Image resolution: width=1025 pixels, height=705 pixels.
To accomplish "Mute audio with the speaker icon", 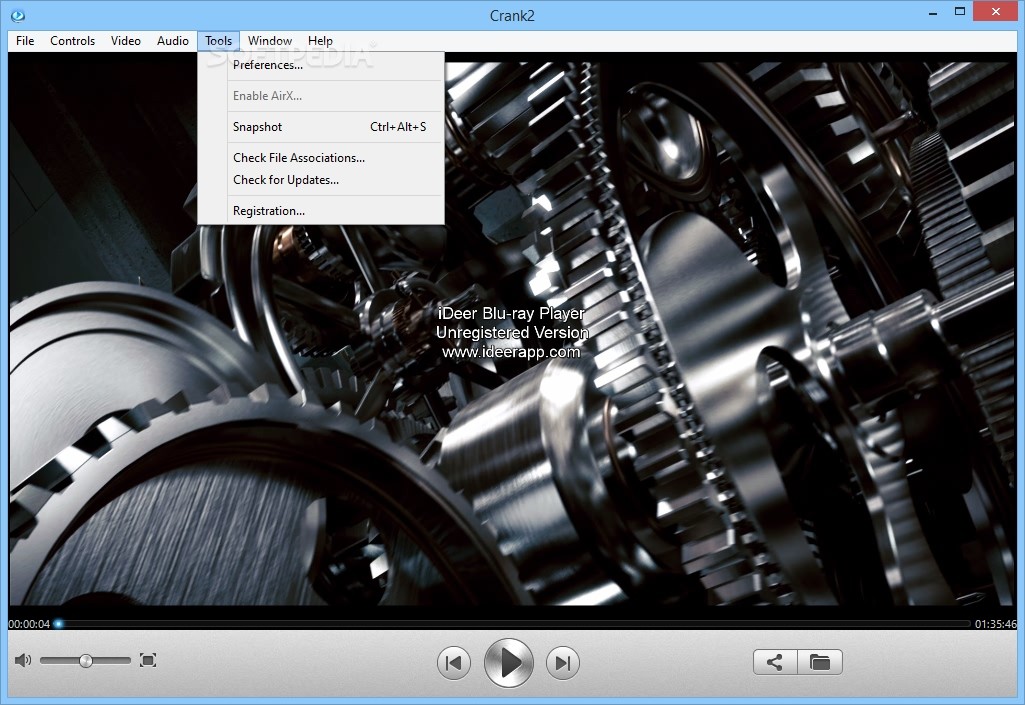I will click(x=23, y=660).
